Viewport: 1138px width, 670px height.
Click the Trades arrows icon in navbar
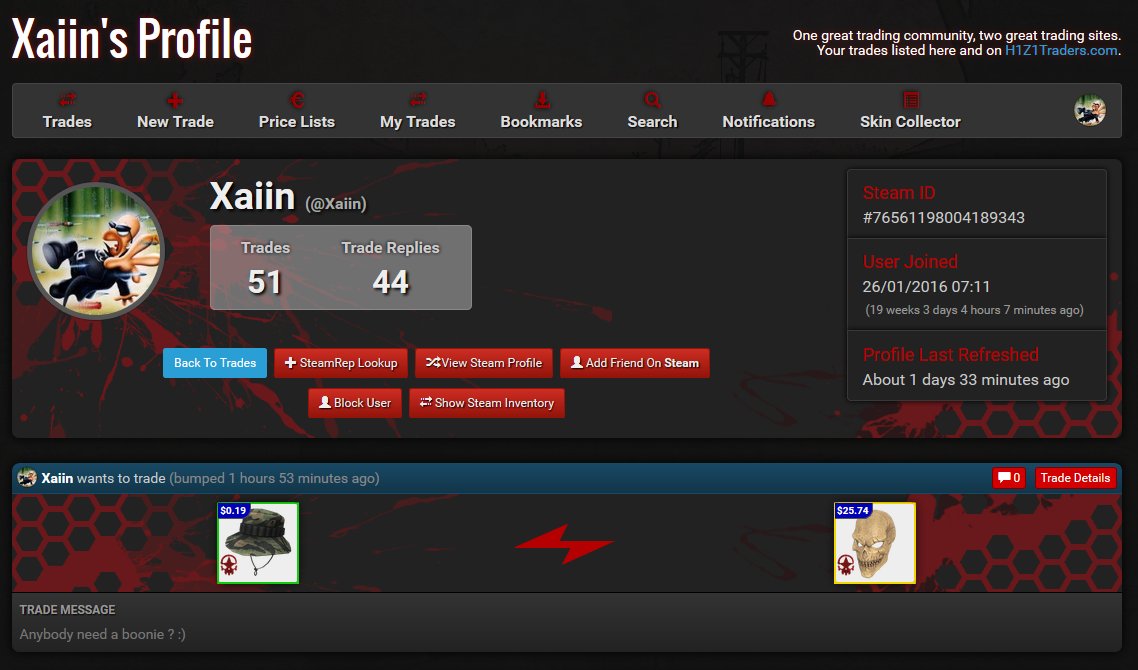[67, 99]
